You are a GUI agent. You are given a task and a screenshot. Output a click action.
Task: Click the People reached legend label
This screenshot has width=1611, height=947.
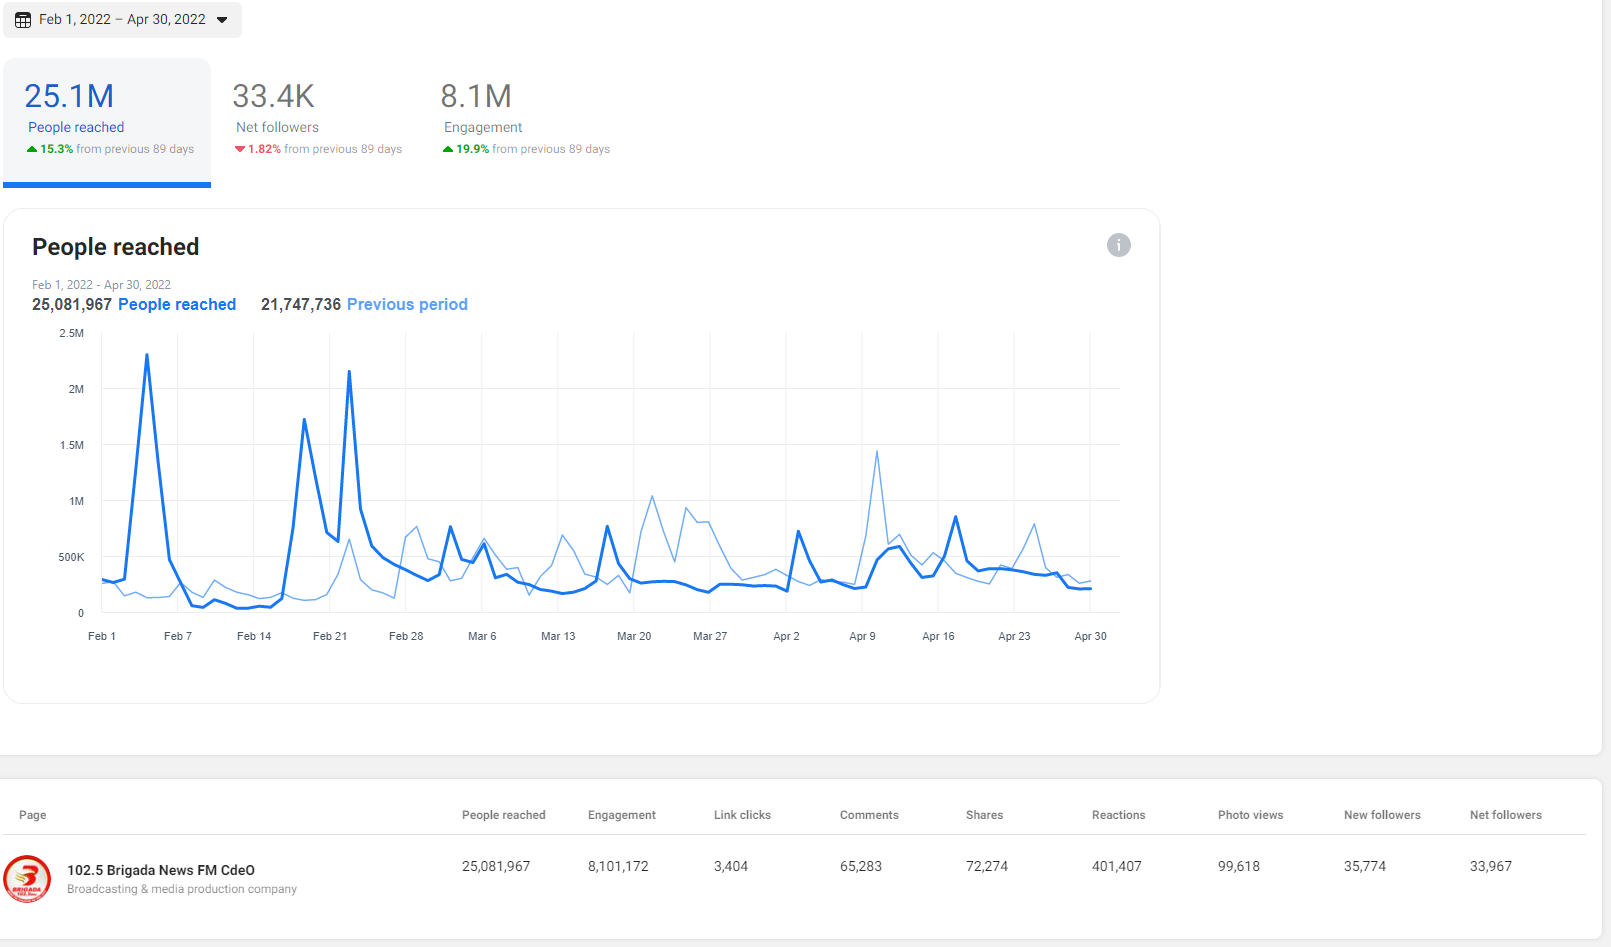(177, 304)
